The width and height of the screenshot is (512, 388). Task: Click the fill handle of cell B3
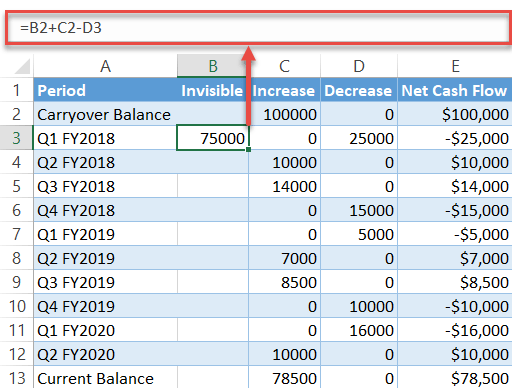click(x=249, y=150)
